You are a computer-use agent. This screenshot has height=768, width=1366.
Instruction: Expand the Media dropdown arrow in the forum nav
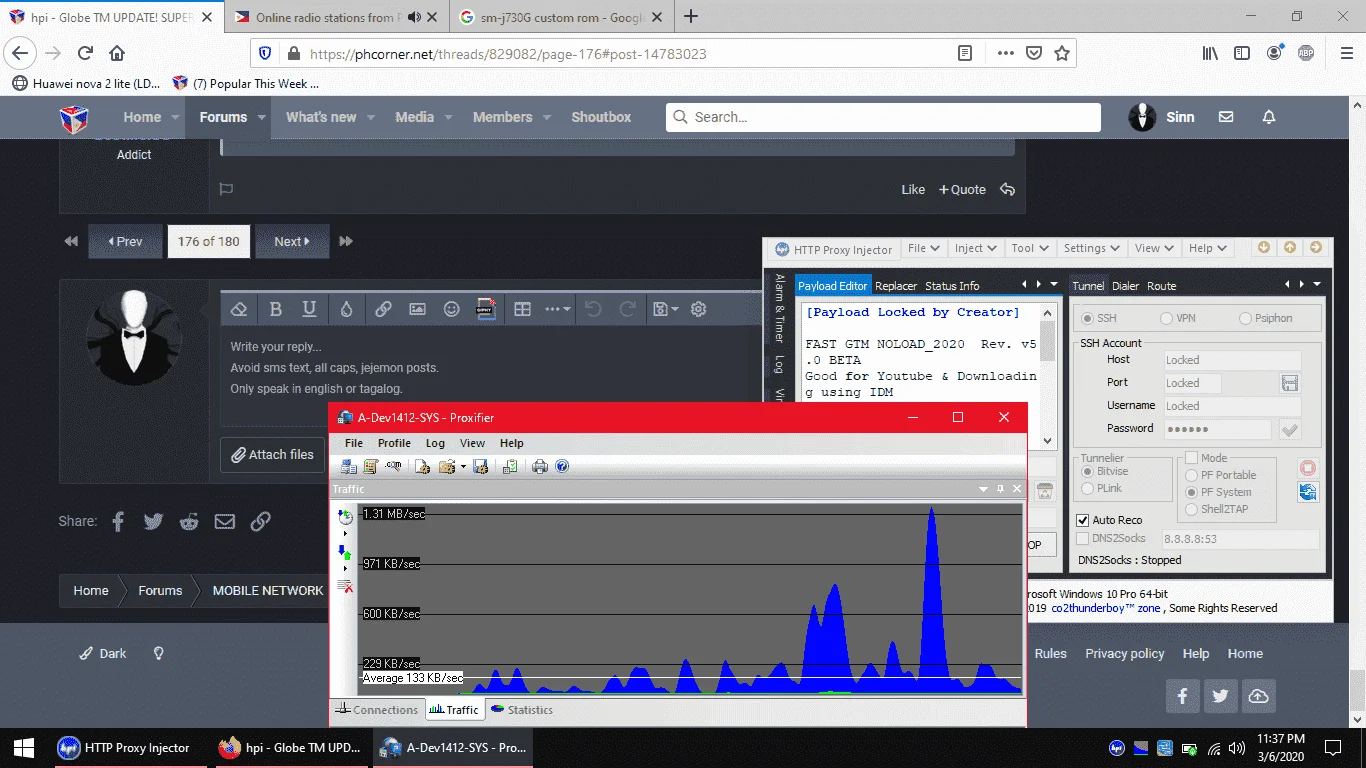tap(448, 117)
